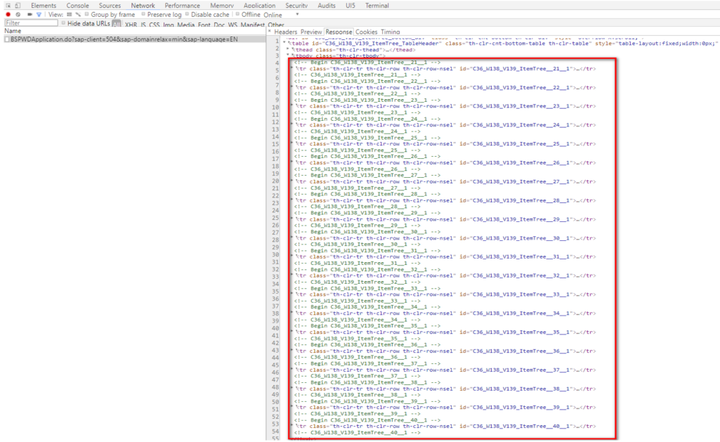
Task: Filter requests by Other type
Action: point(276,25)
